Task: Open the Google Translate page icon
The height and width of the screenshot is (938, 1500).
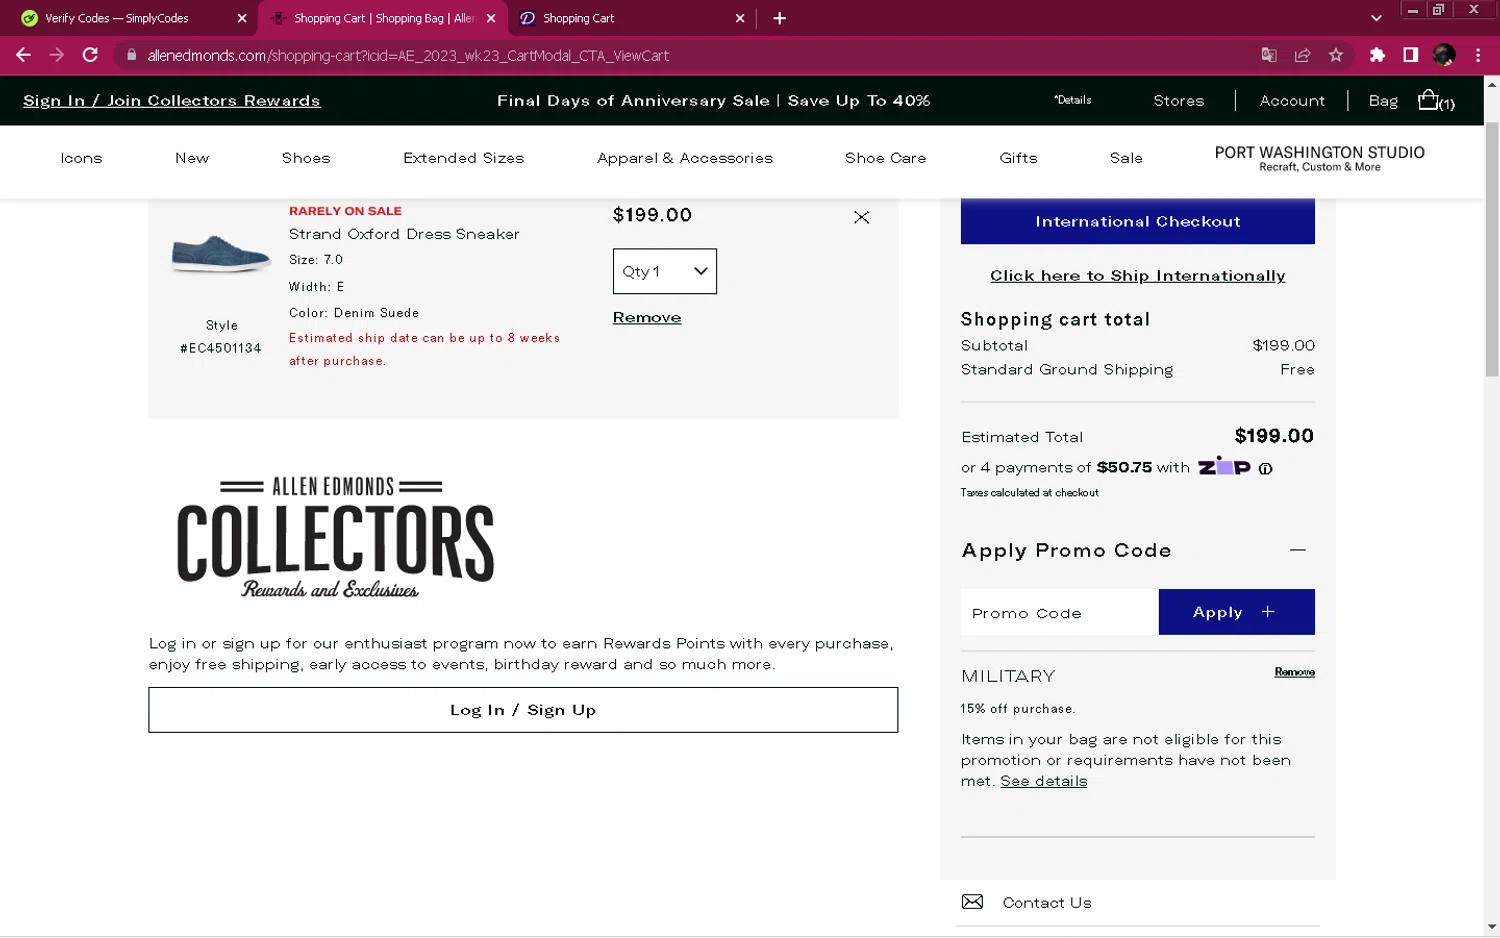Action: click(1269, 55)
